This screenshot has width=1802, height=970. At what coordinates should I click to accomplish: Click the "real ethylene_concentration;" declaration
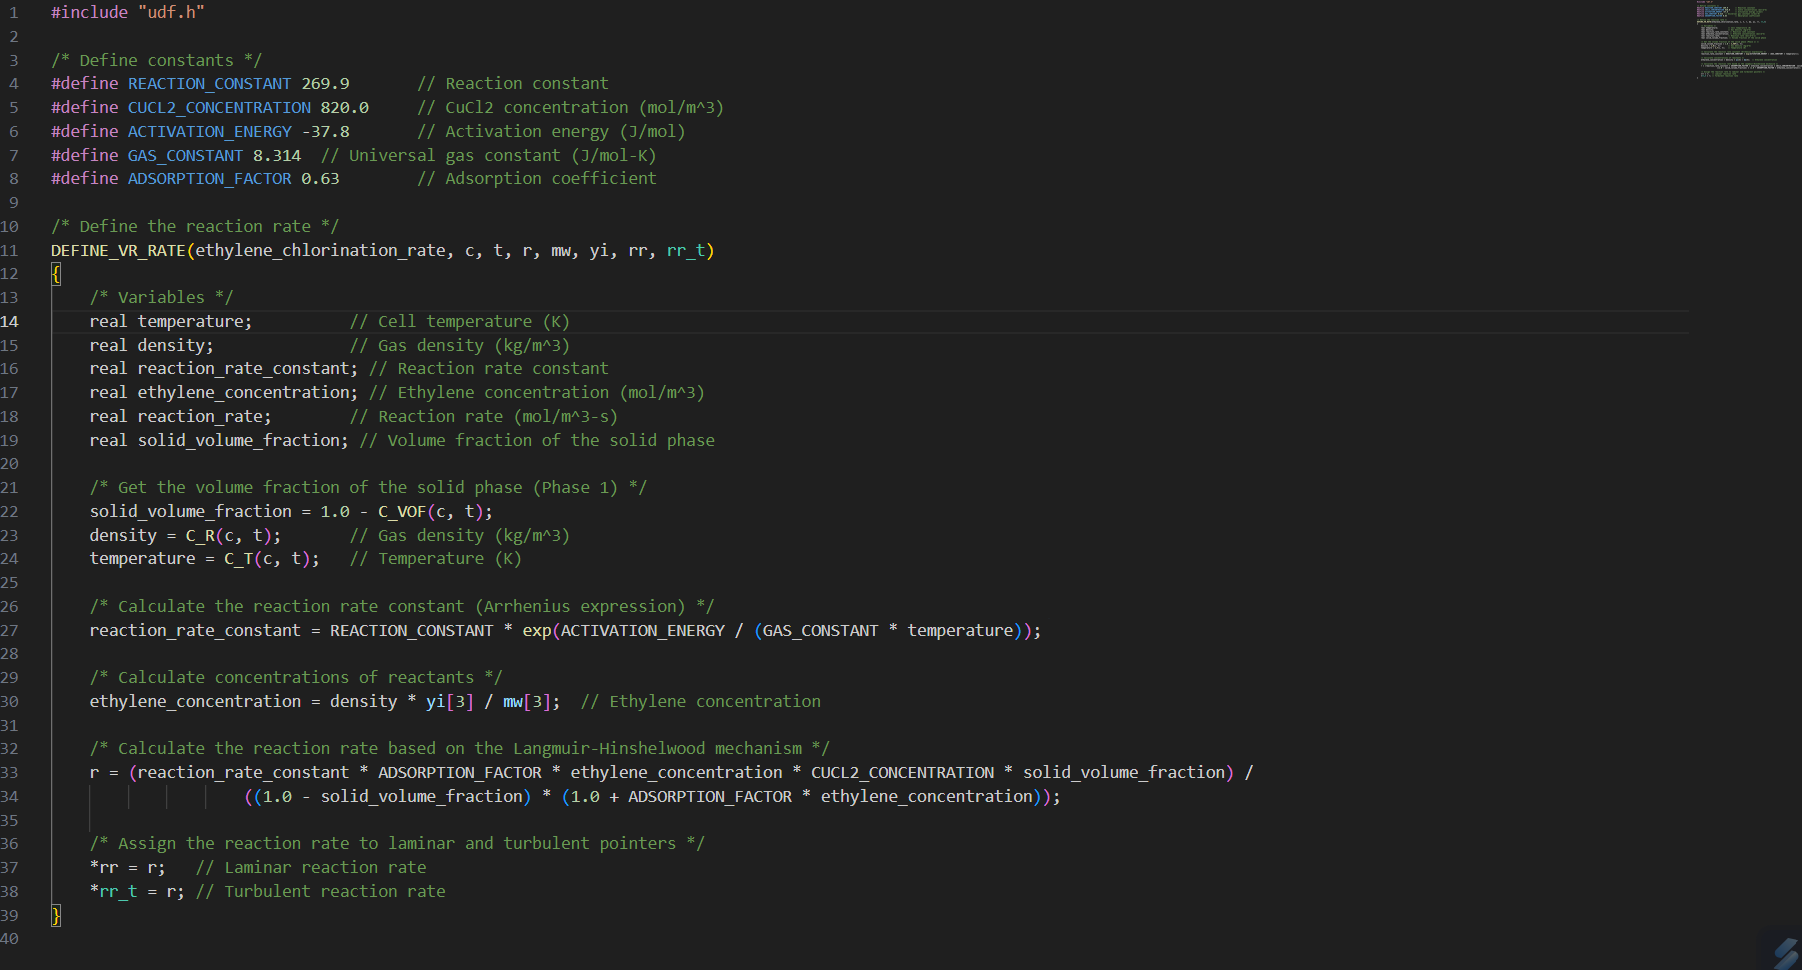pos(224,392)
